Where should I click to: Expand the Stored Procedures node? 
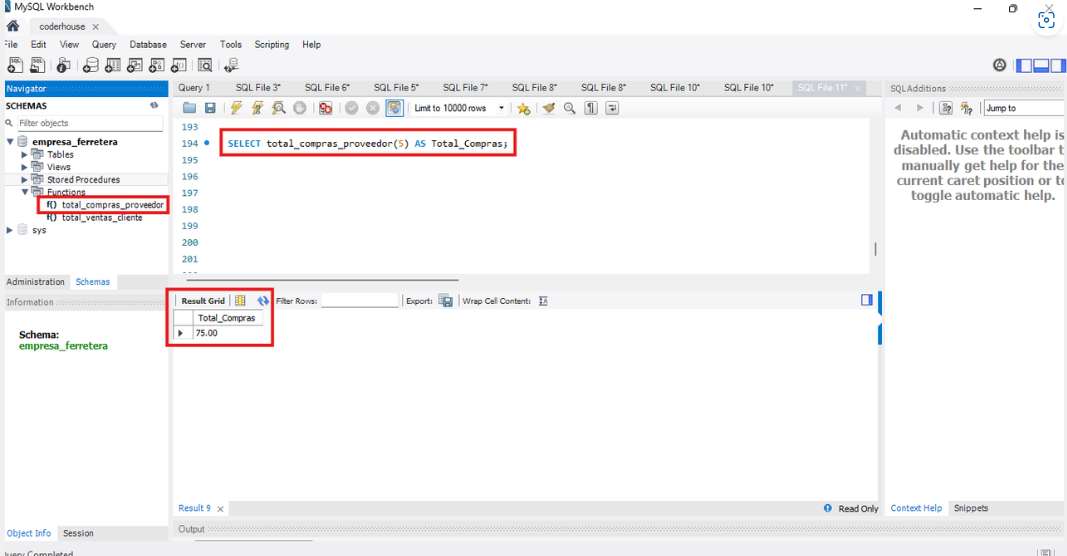coord(24,180)
